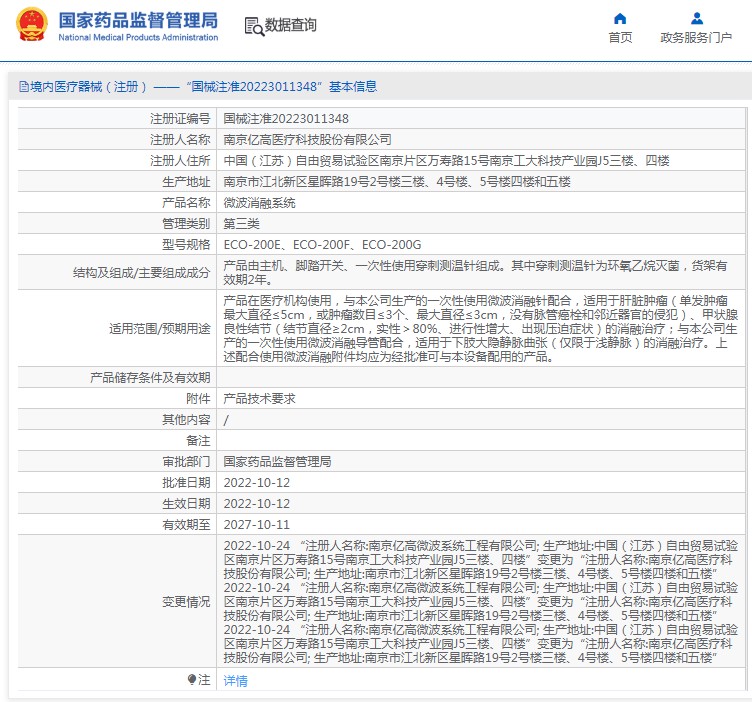Viewport: 752px width, 702px height.
Task: Open the 首页 menu item
Action: (620, 38)
